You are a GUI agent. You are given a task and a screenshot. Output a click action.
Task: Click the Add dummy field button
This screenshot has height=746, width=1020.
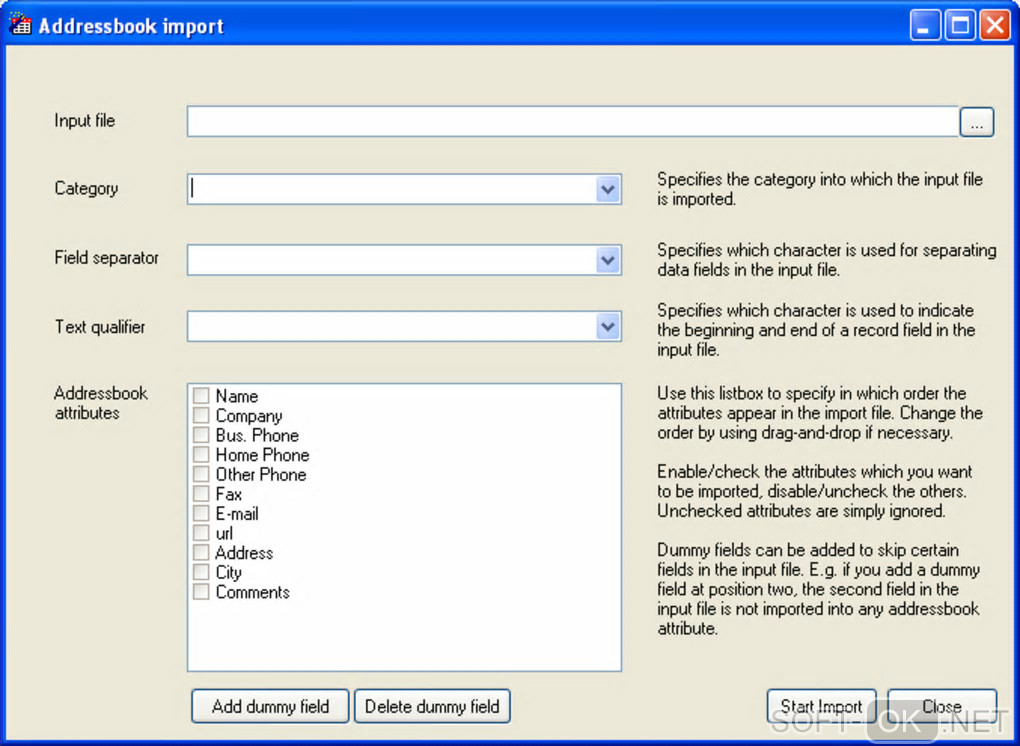coord(270,706)
